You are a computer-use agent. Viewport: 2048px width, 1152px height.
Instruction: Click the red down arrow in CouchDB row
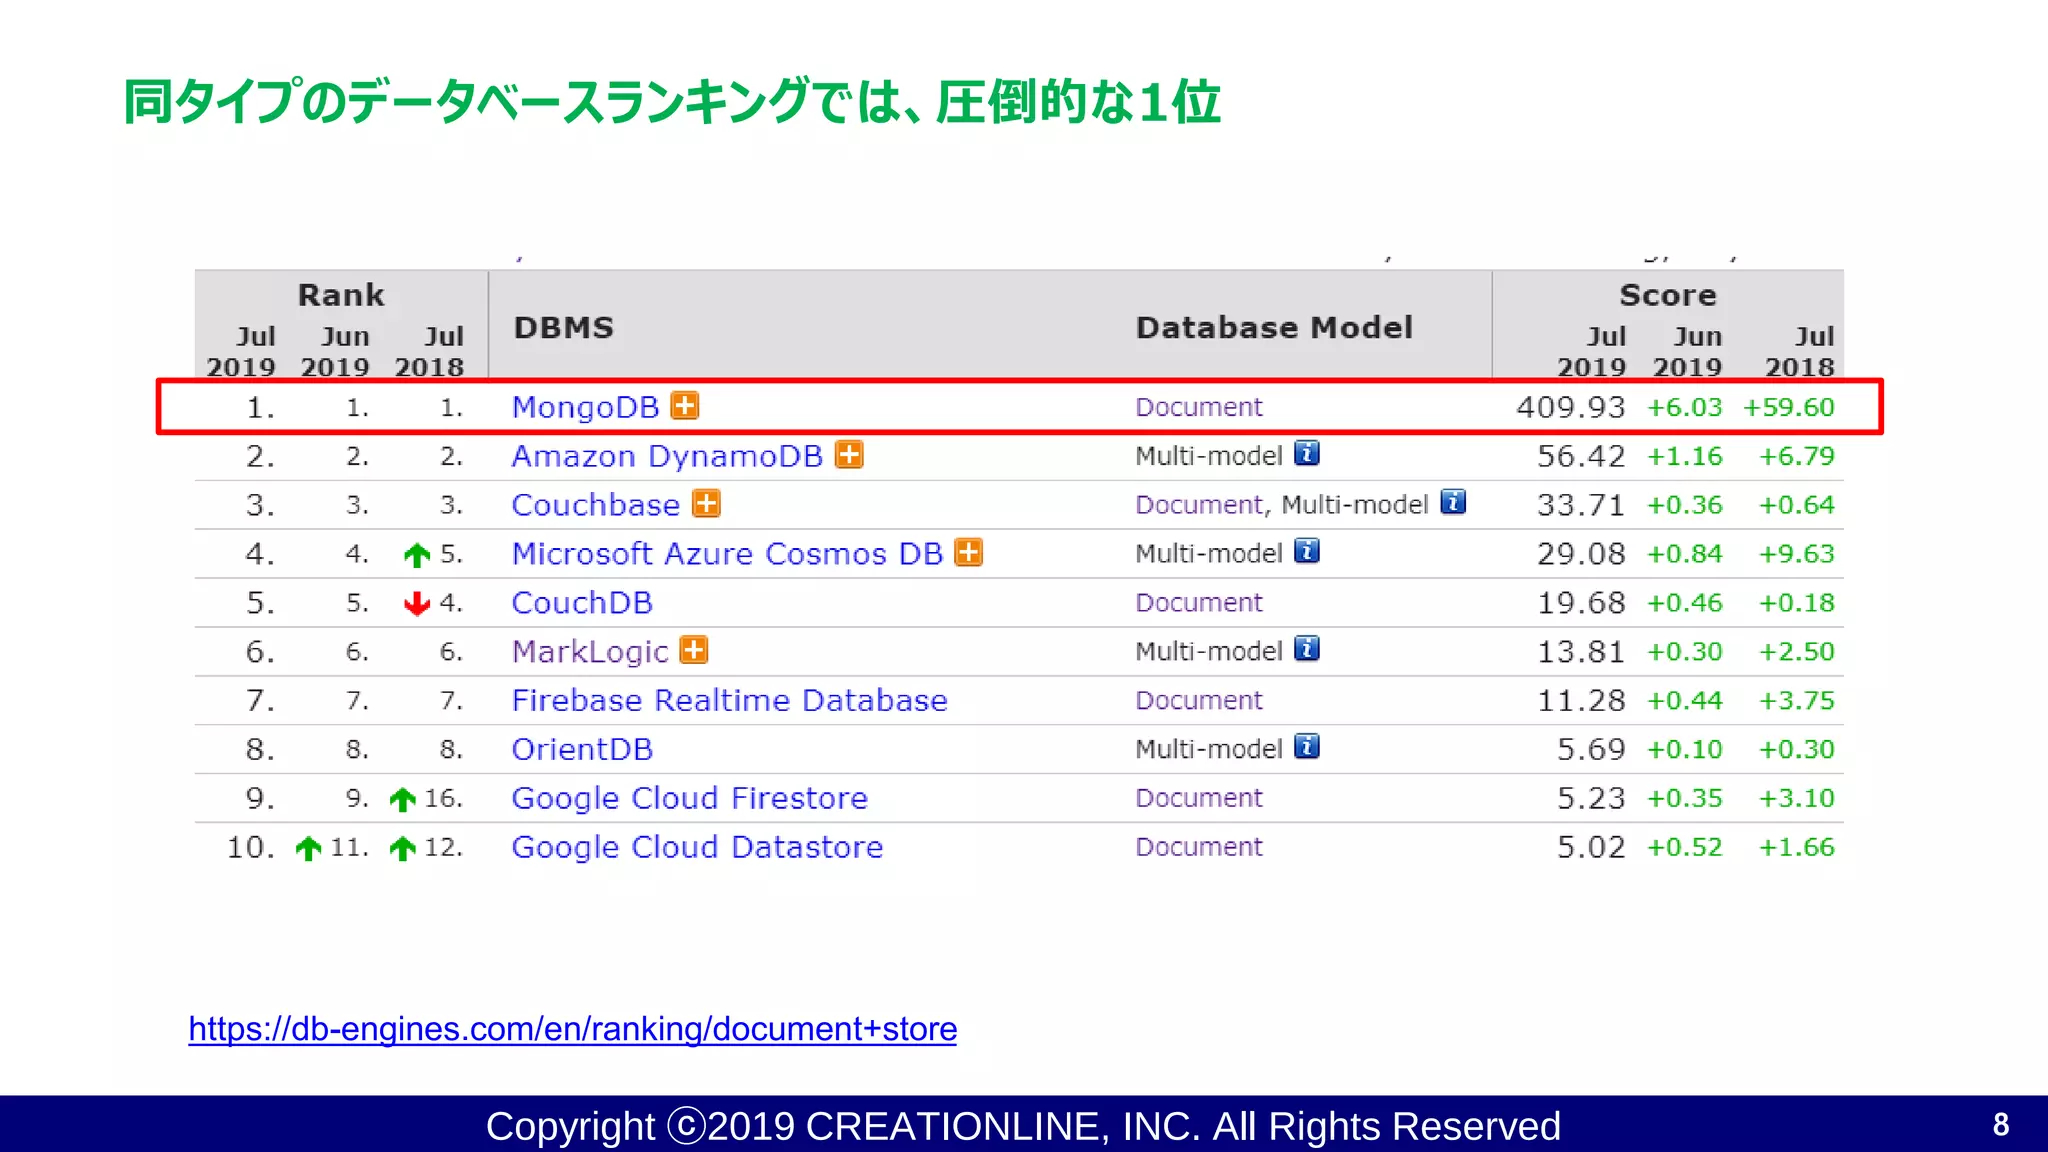pos(417,603)
